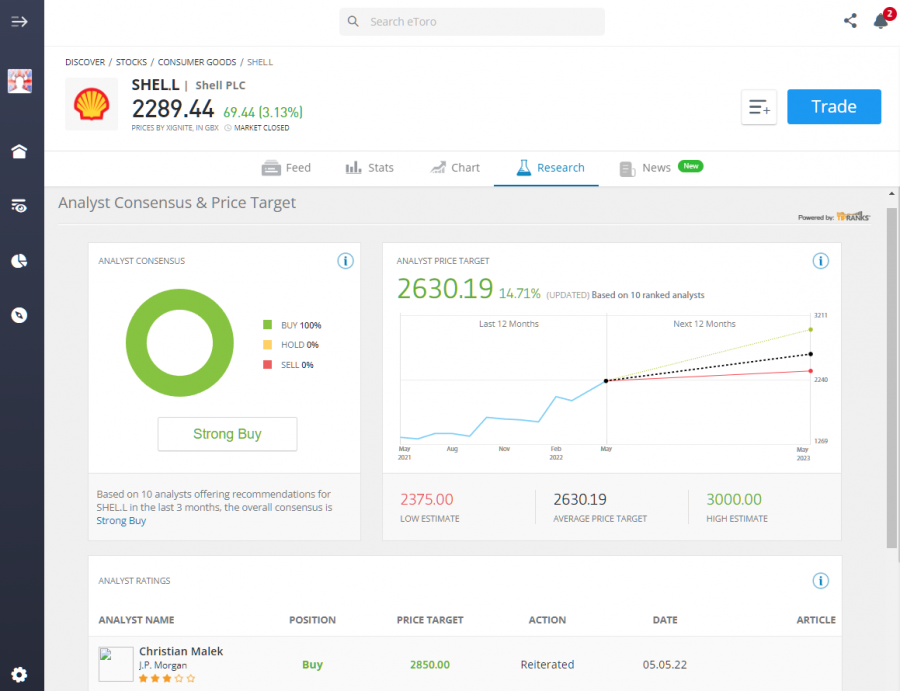Click the Stats bar chart icon
This screenshot has height=691, width=900.
pos(354,168)
